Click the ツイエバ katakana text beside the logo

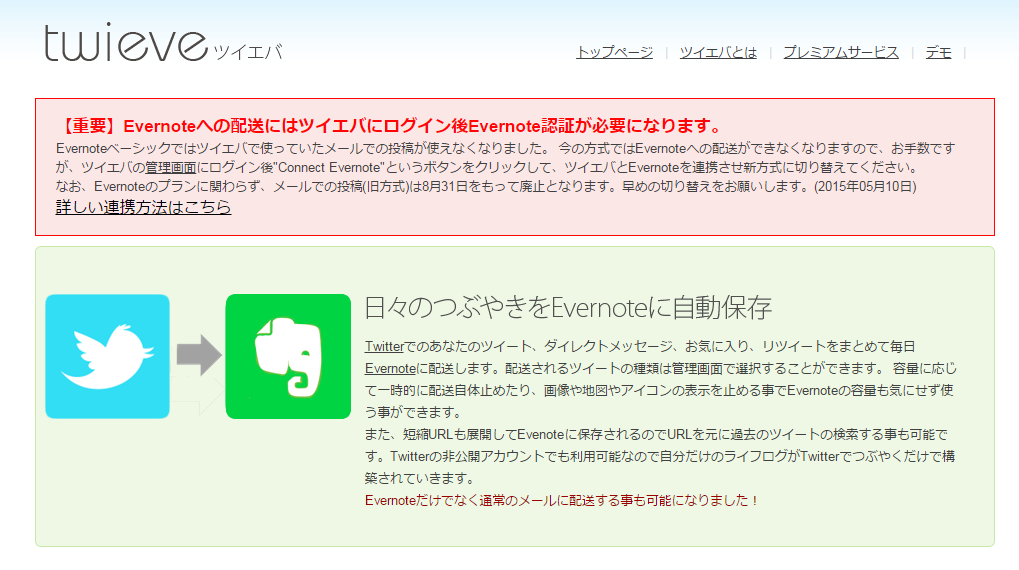[x=248, y=52]
